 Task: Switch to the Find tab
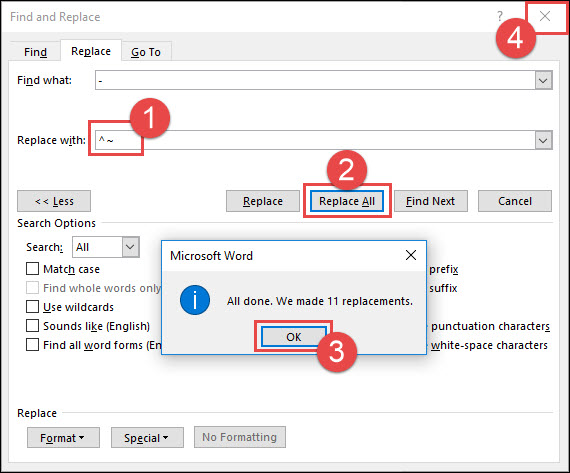coord(35,52)
